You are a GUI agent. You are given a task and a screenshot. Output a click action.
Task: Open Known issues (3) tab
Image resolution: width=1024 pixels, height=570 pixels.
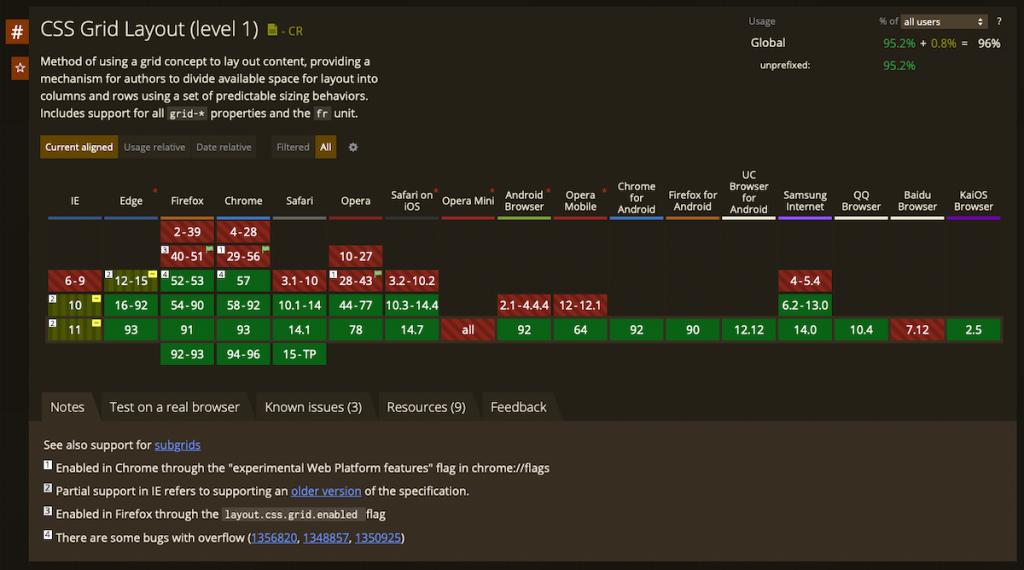click(313, 407)
